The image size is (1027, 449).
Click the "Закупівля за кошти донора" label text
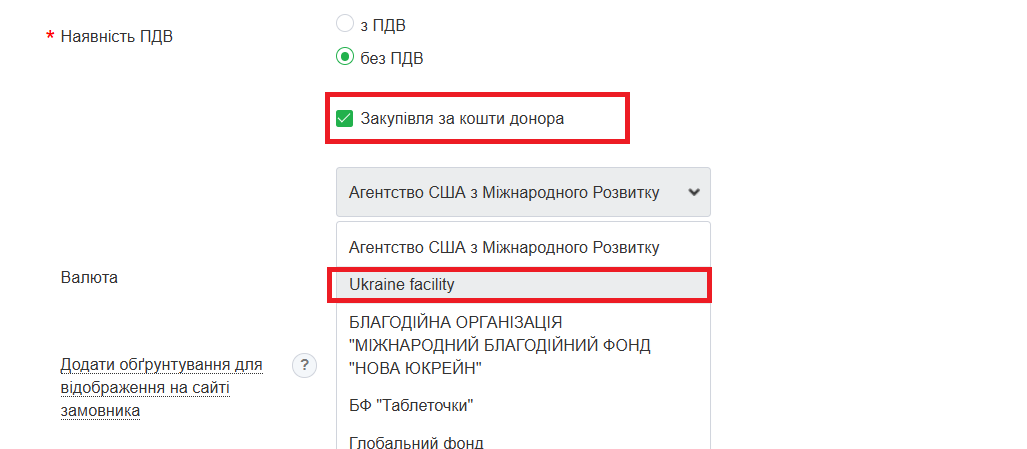click(x=462, y=119)
